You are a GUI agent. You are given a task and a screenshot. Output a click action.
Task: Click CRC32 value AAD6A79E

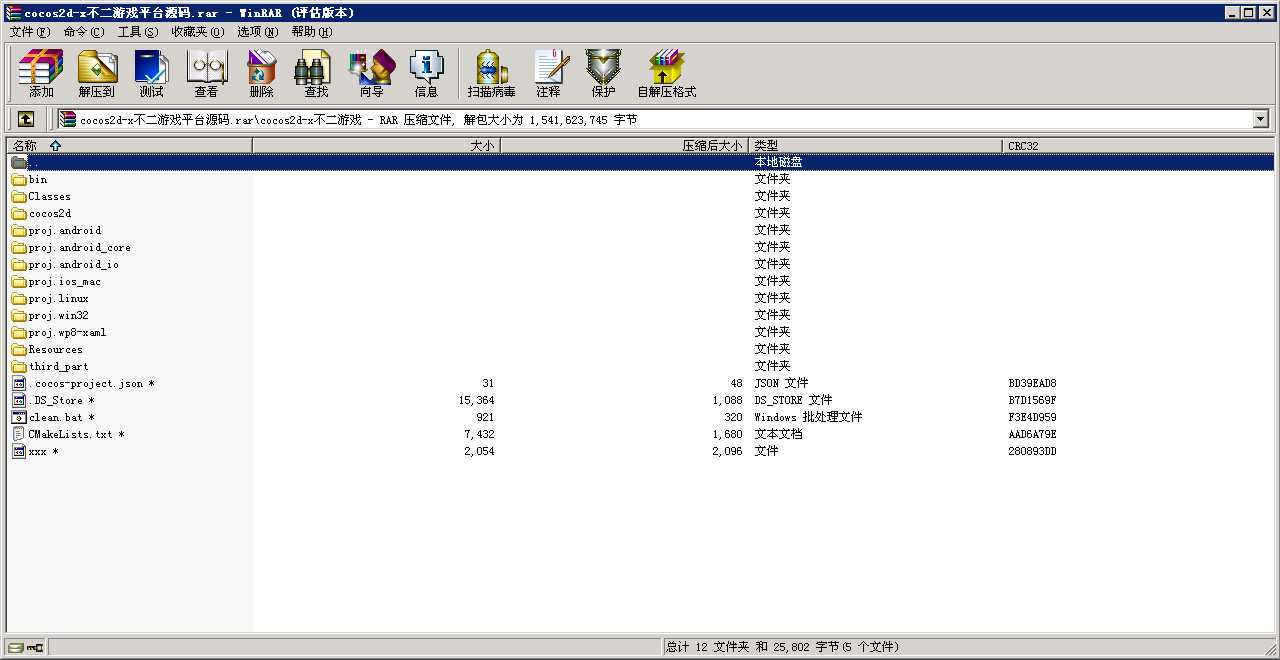tap(1033, 435)
